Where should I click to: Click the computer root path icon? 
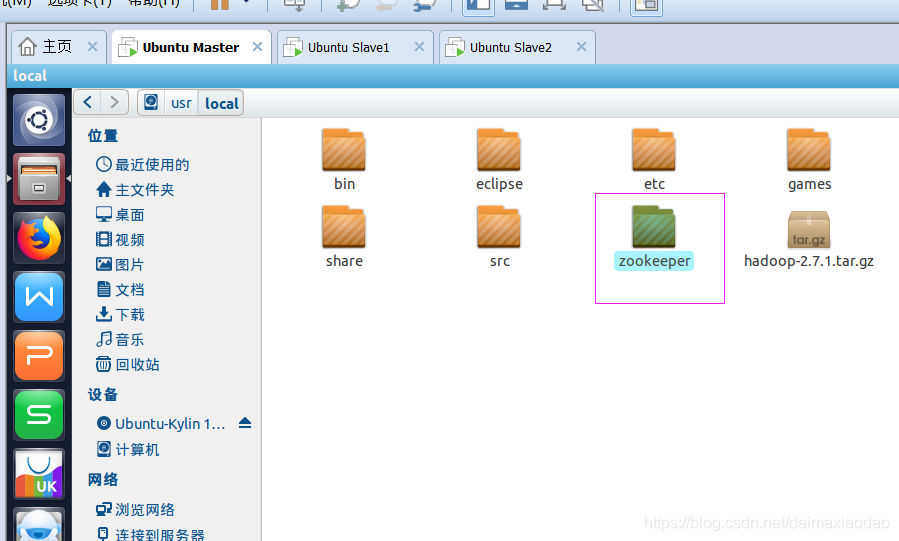coord(151,103)
